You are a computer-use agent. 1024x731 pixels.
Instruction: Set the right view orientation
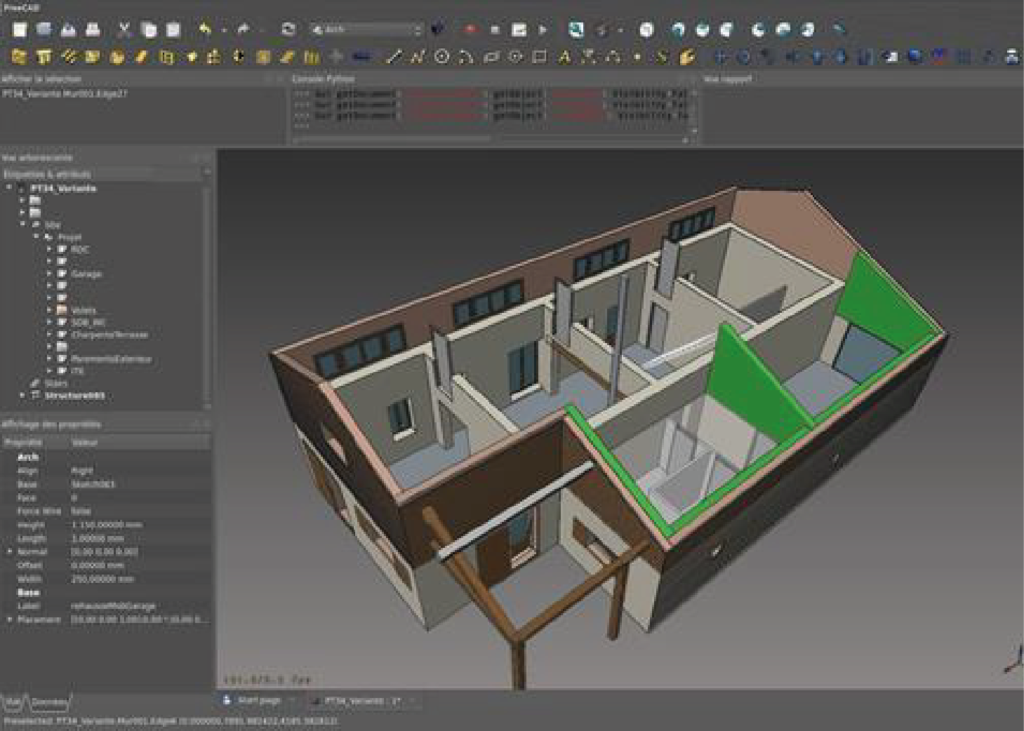coord(726,30)
